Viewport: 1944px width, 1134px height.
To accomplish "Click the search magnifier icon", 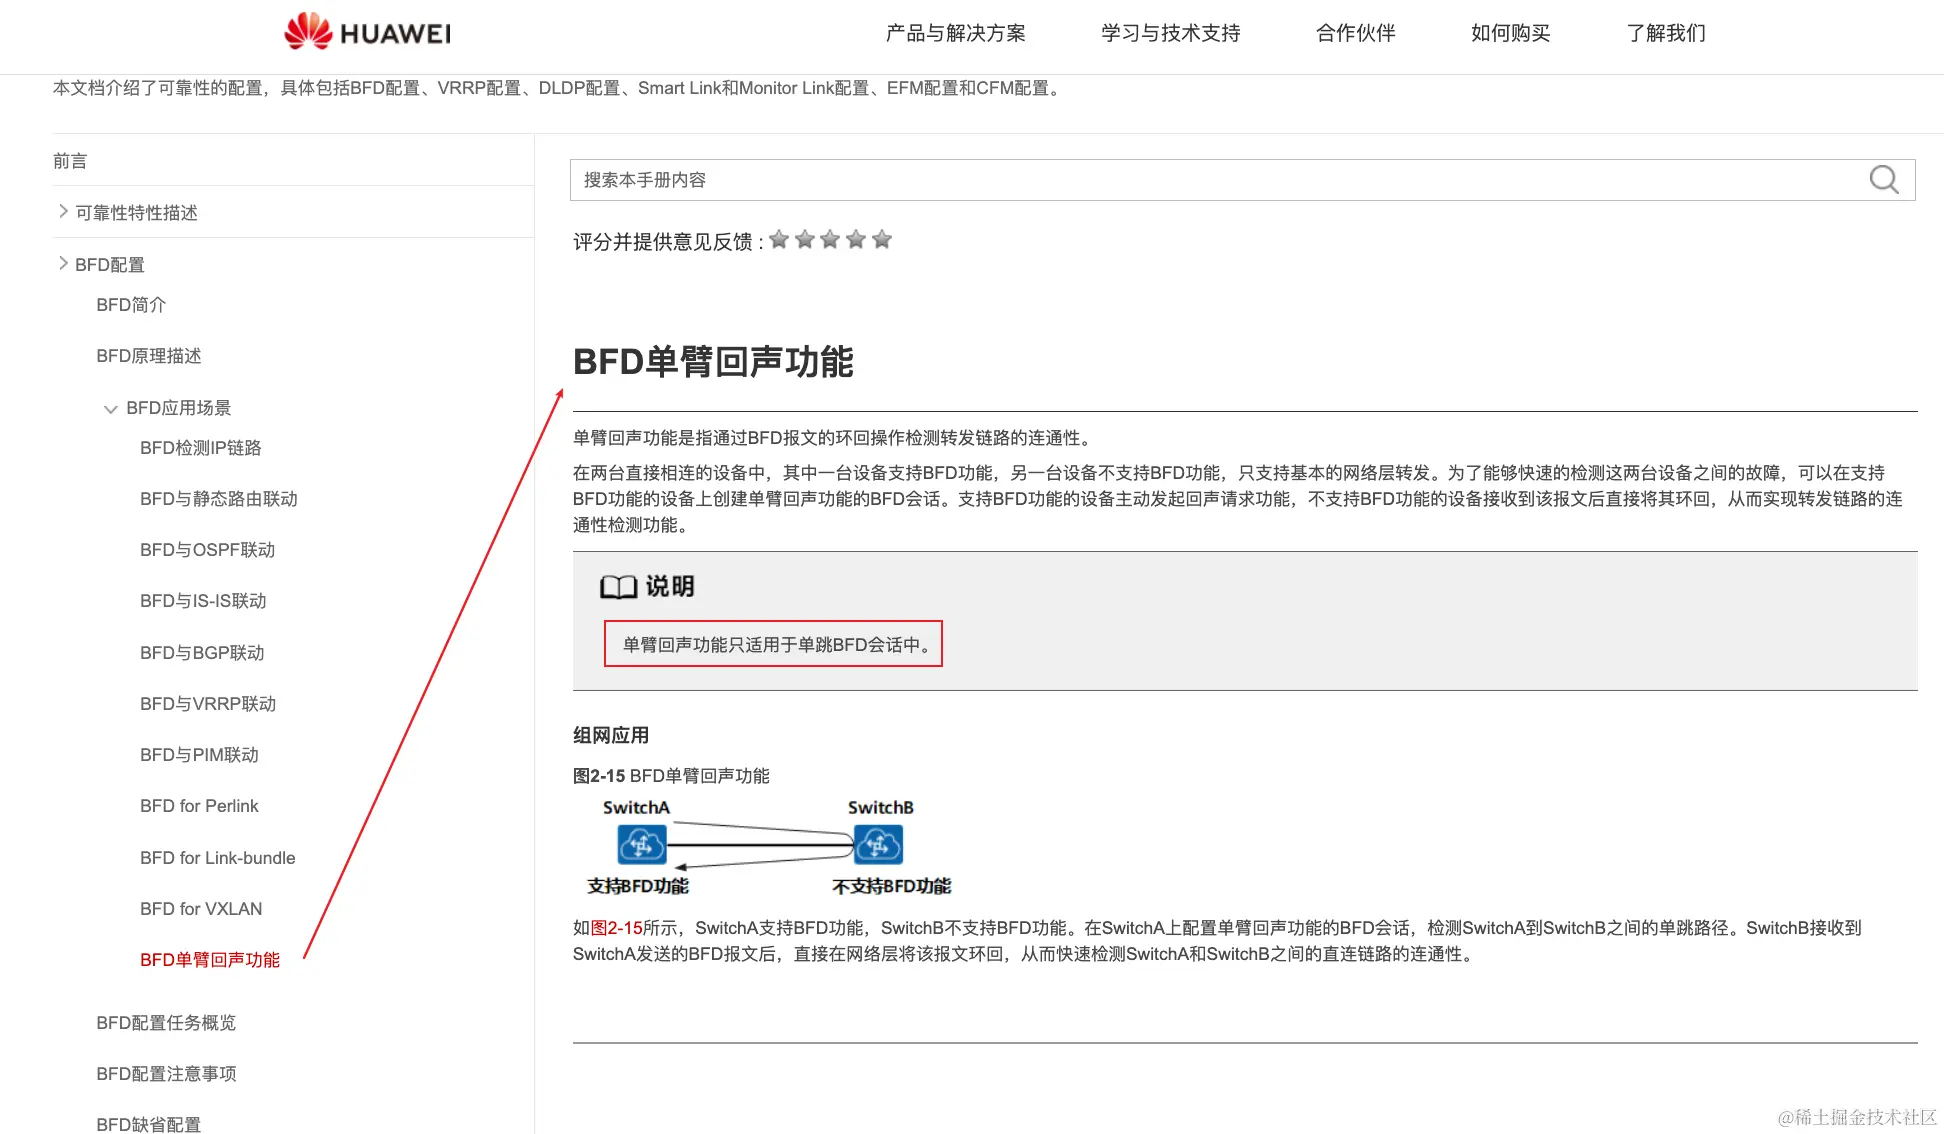I will tap(1883, 180).
